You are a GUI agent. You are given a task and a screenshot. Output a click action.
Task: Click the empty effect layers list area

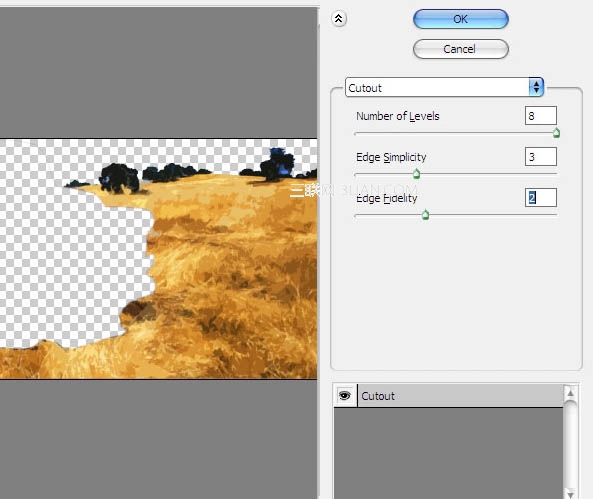(449, 453)
